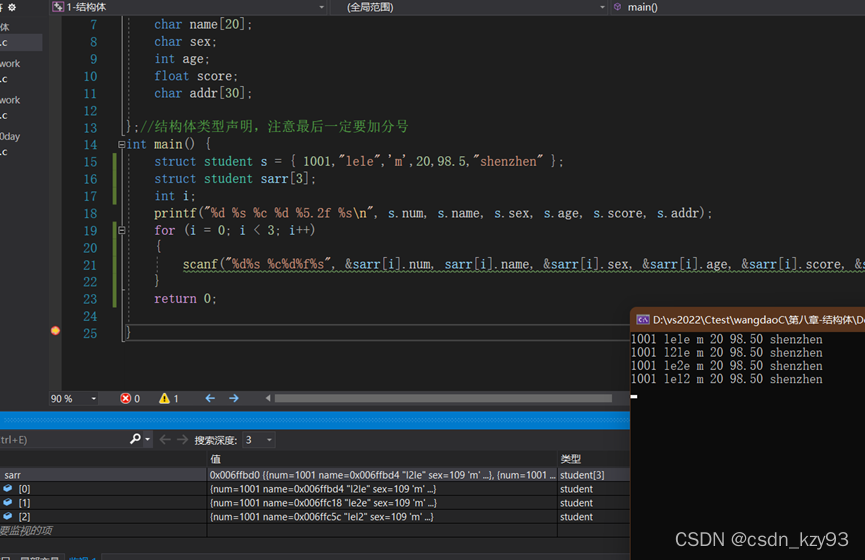Navigate forward with the blue right arrow
Viewport: 865px width, 560px height.
[x=234, y=398]
